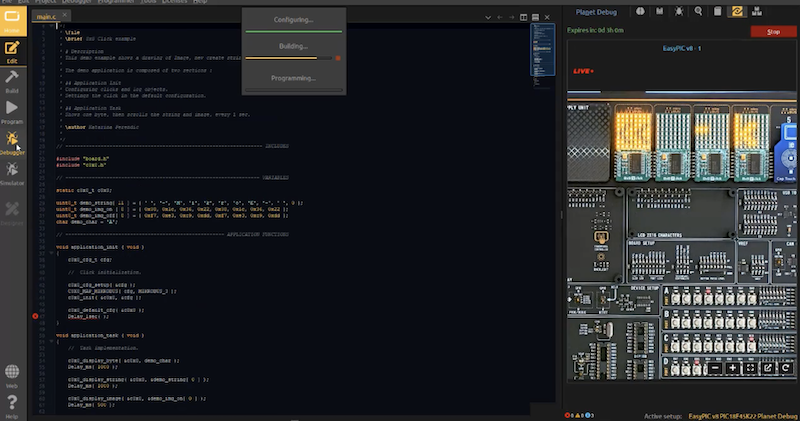Click the document page icon in right toolbar

click(x=717, y=11)
